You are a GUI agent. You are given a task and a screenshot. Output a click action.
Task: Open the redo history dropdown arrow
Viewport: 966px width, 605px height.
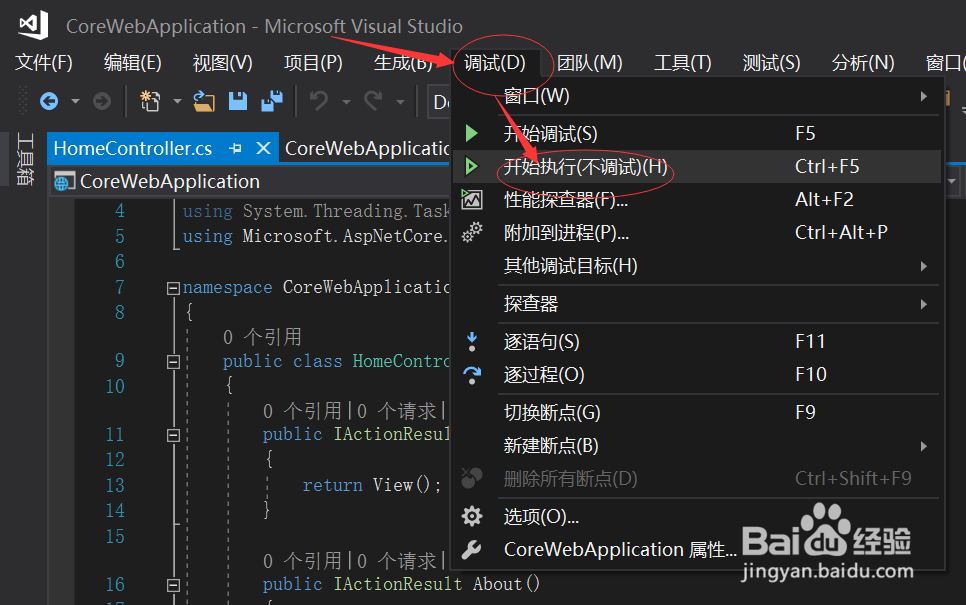400,101
